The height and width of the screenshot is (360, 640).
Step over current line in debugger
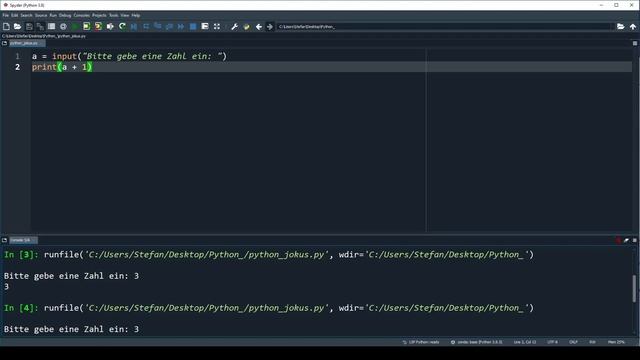[146, 27]
